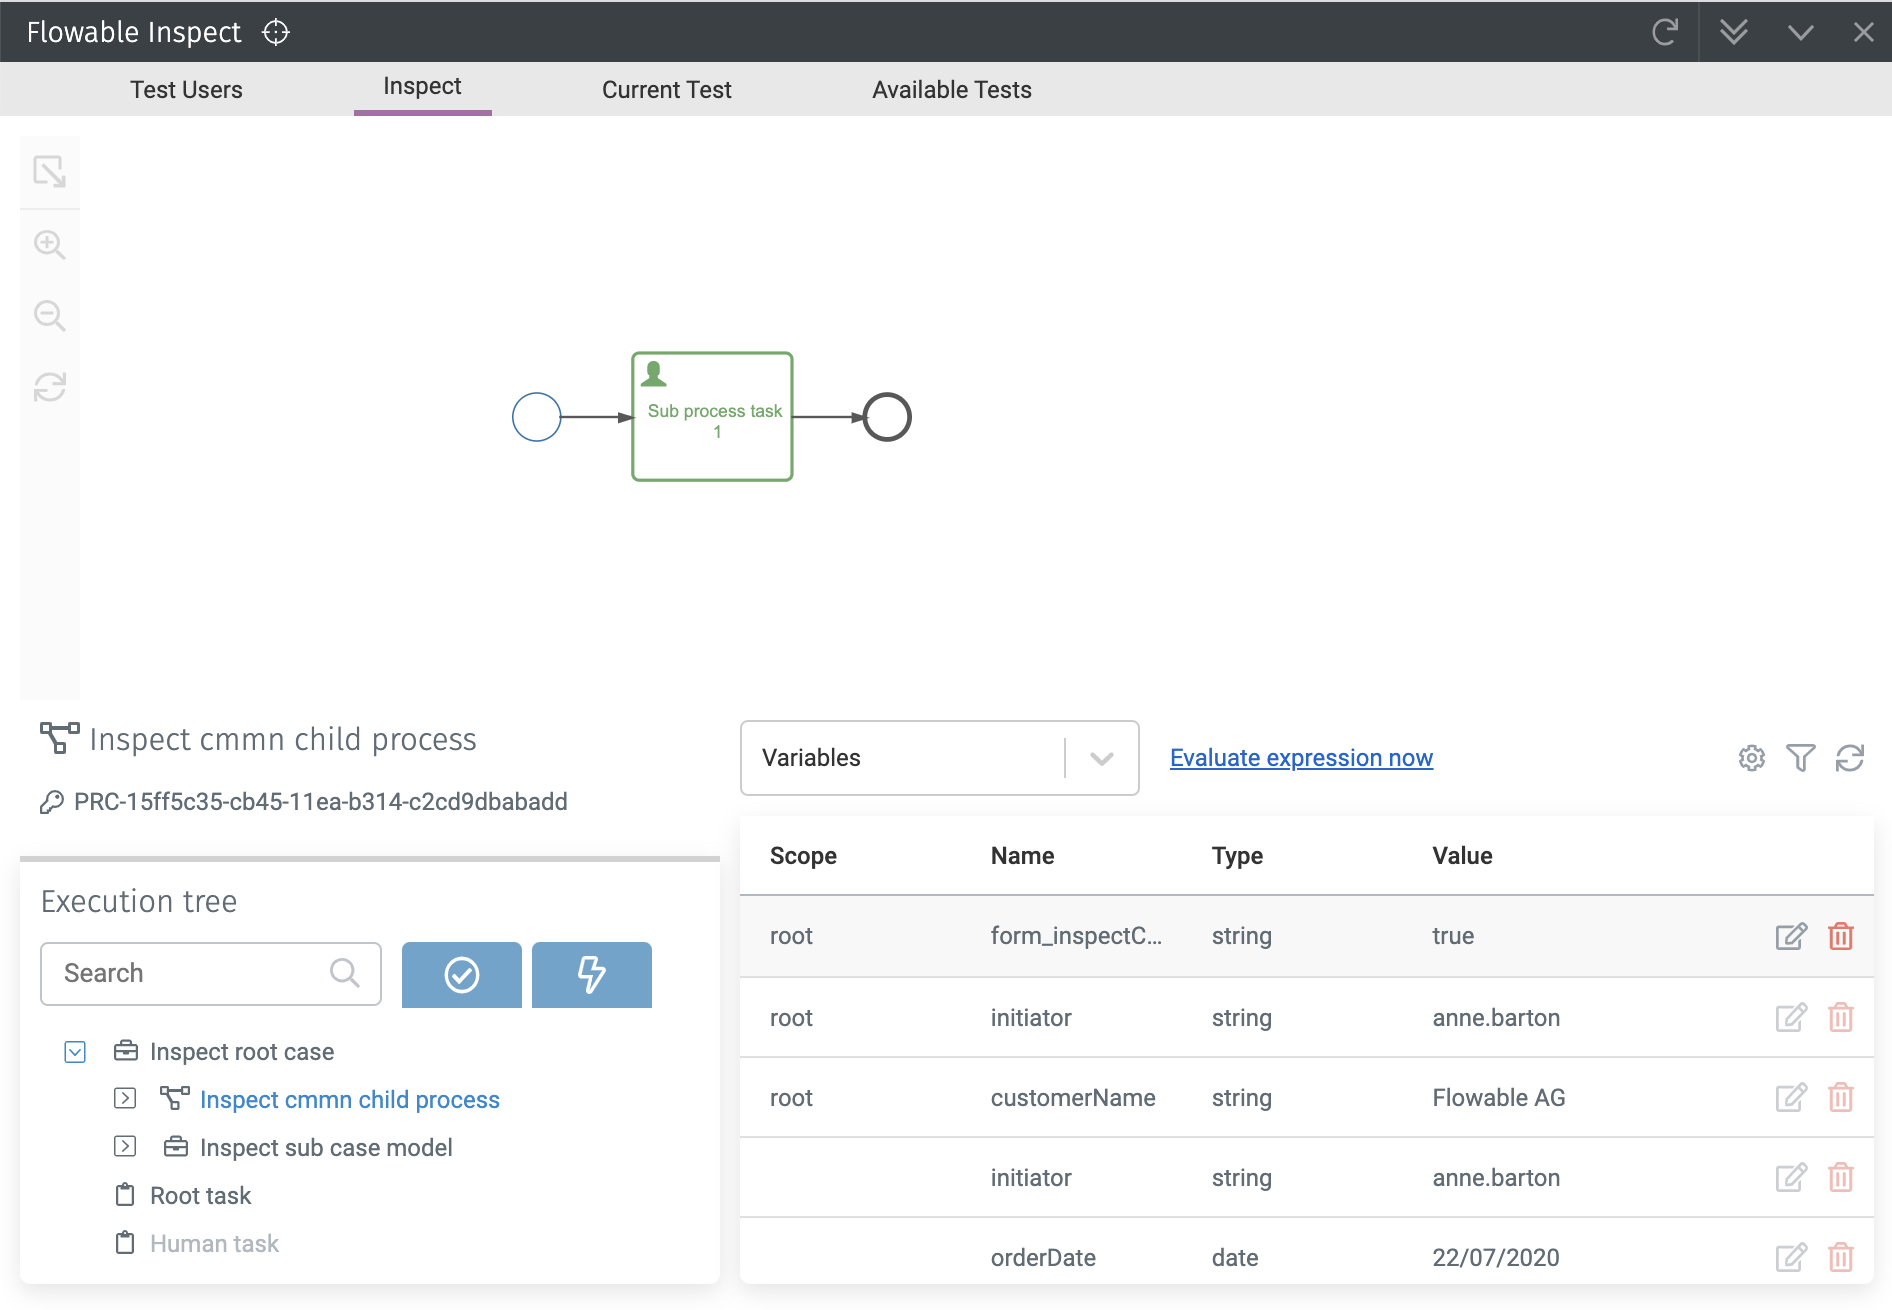Image resolution: width=1892 pixels, height=1310 pixels.
Task: Click the zoom out magnifier on diagram toolbar
Action: coord(50,316)
